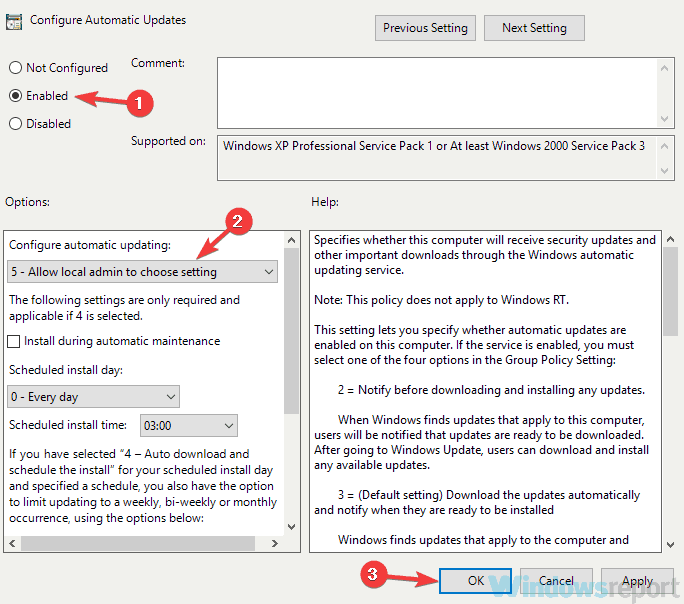The height and width of the screenshot is (604, 684).
Task: Click the Configure Automatic Updates policy icon
Action: click(x=14, y=21)
